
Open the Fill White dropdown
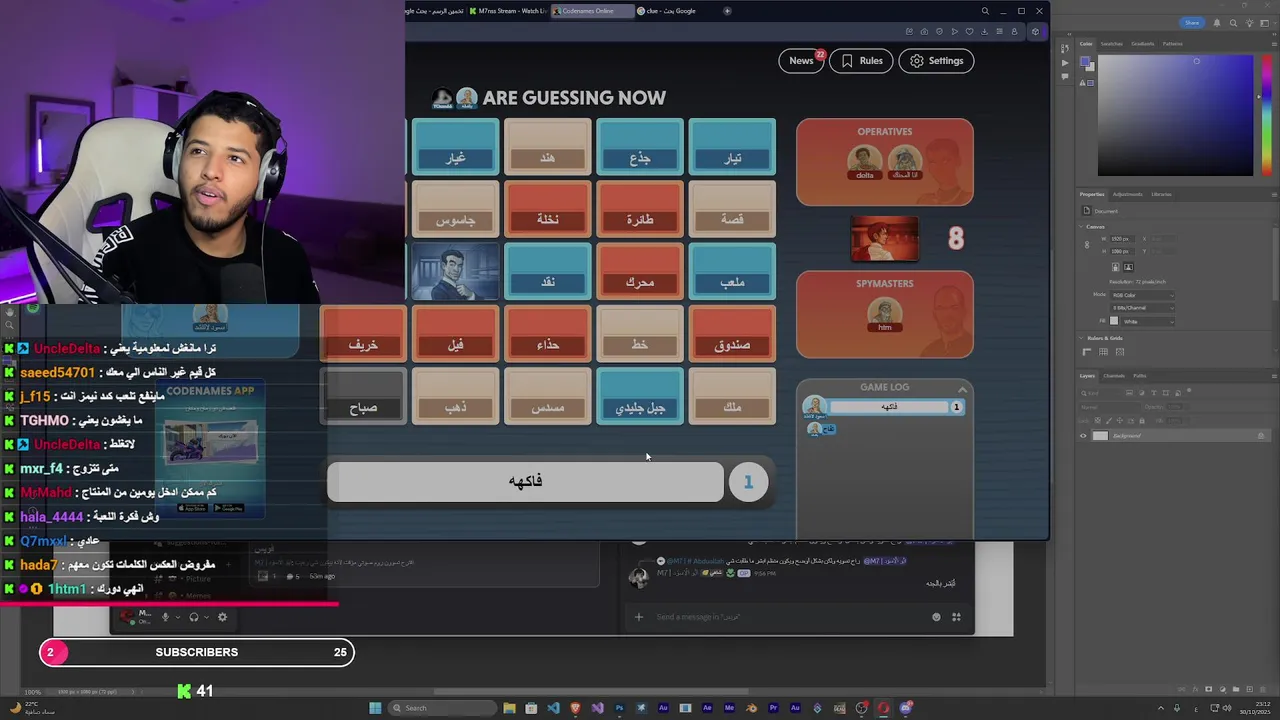point(1147,321)
